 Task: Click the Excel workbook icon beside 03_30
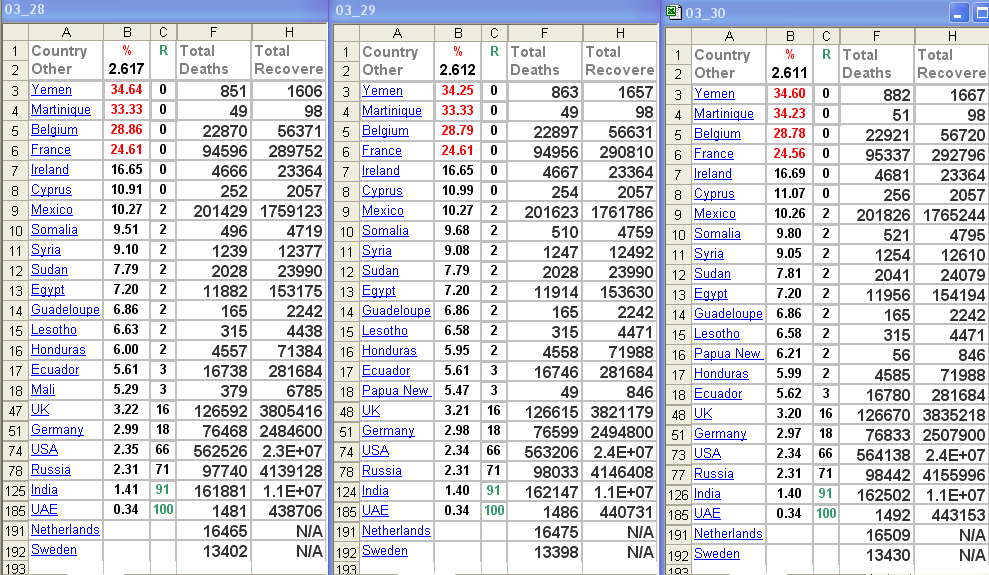point(674,12)
